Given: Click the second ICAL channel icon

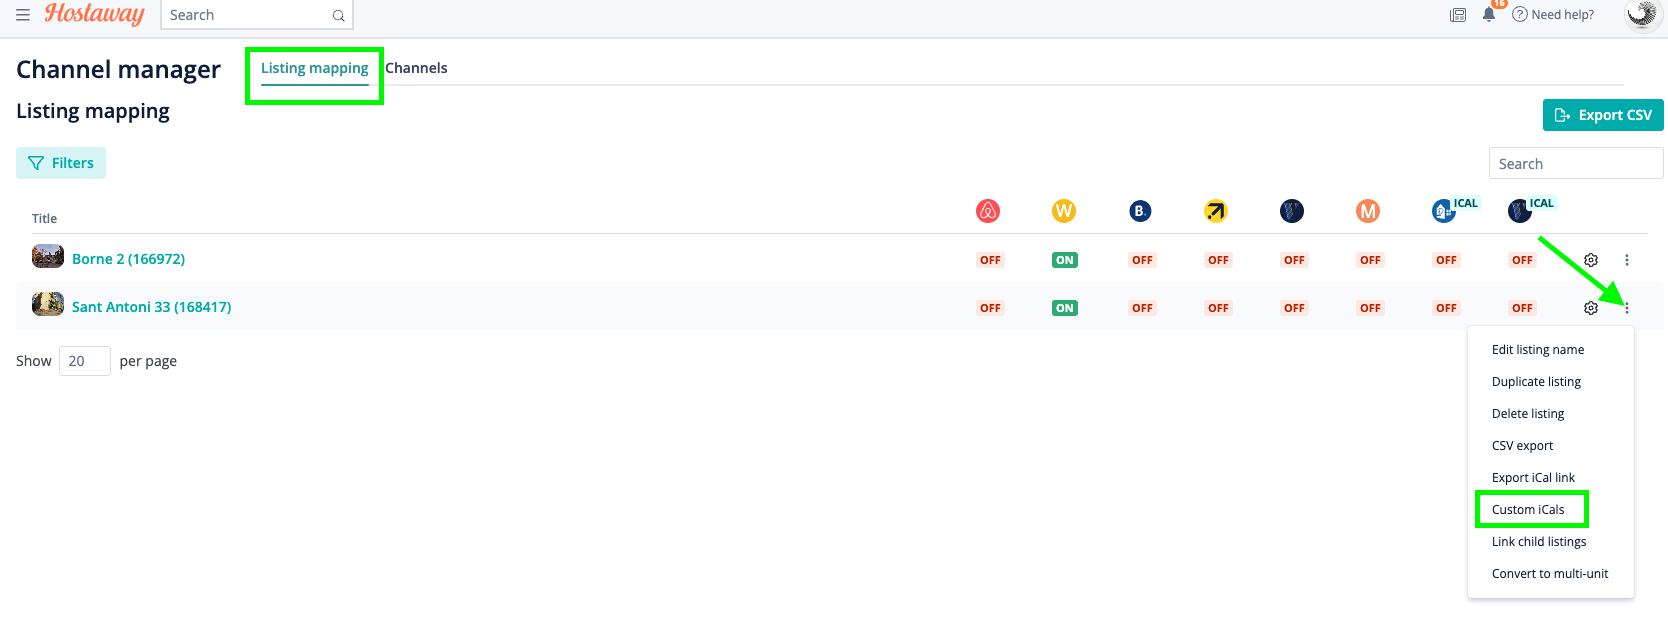Looking at the screenshot, I should pyautogui.click(x=1520, y=211).
